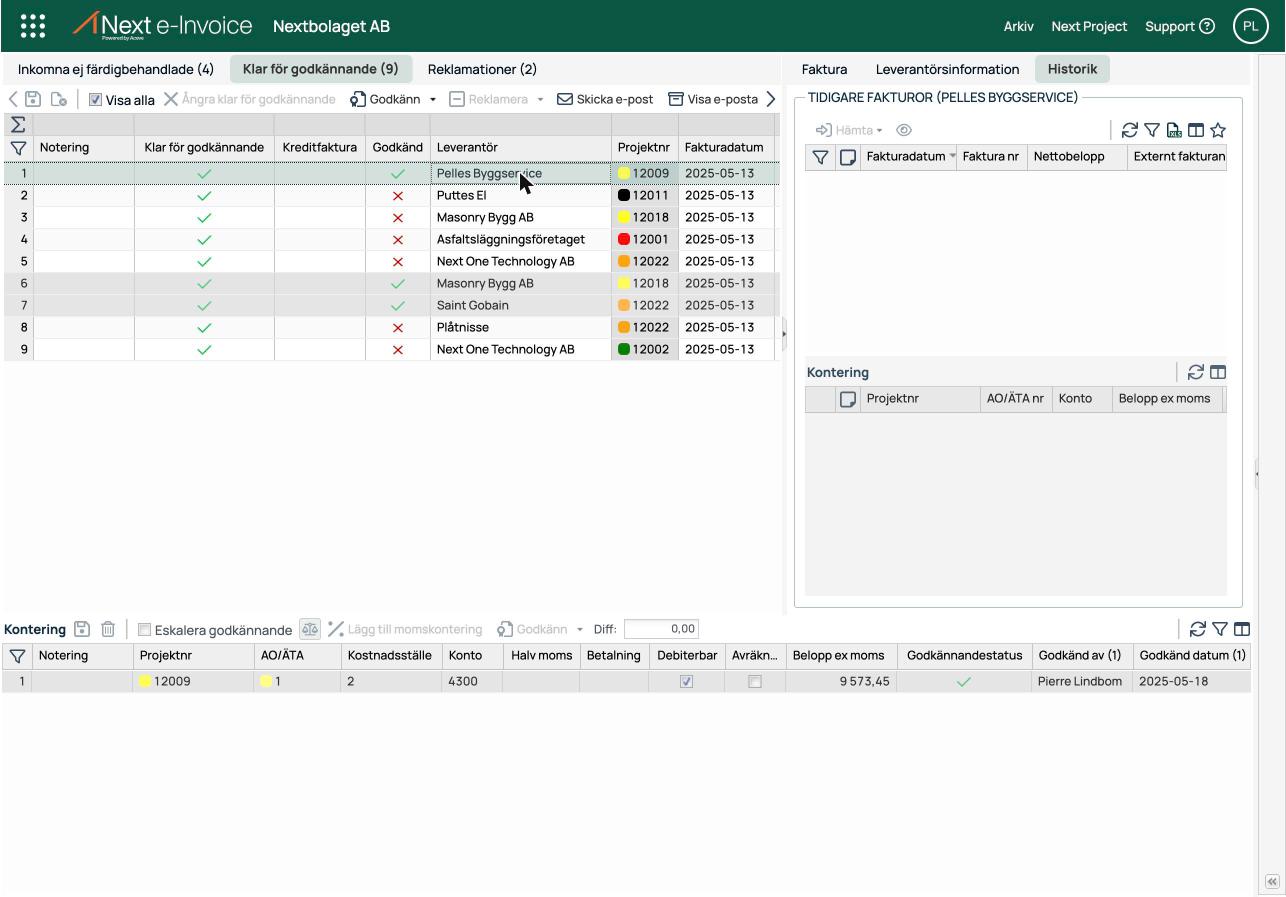
Task: Click the filter funnel in bottom Kontering header
Action: [17, 656]
